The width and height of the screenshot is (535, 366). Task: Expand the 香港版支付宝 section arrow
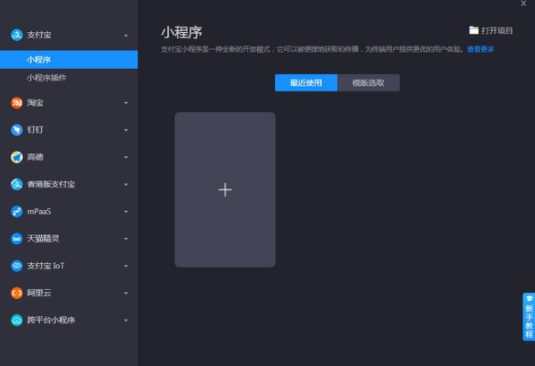point(126,185)
